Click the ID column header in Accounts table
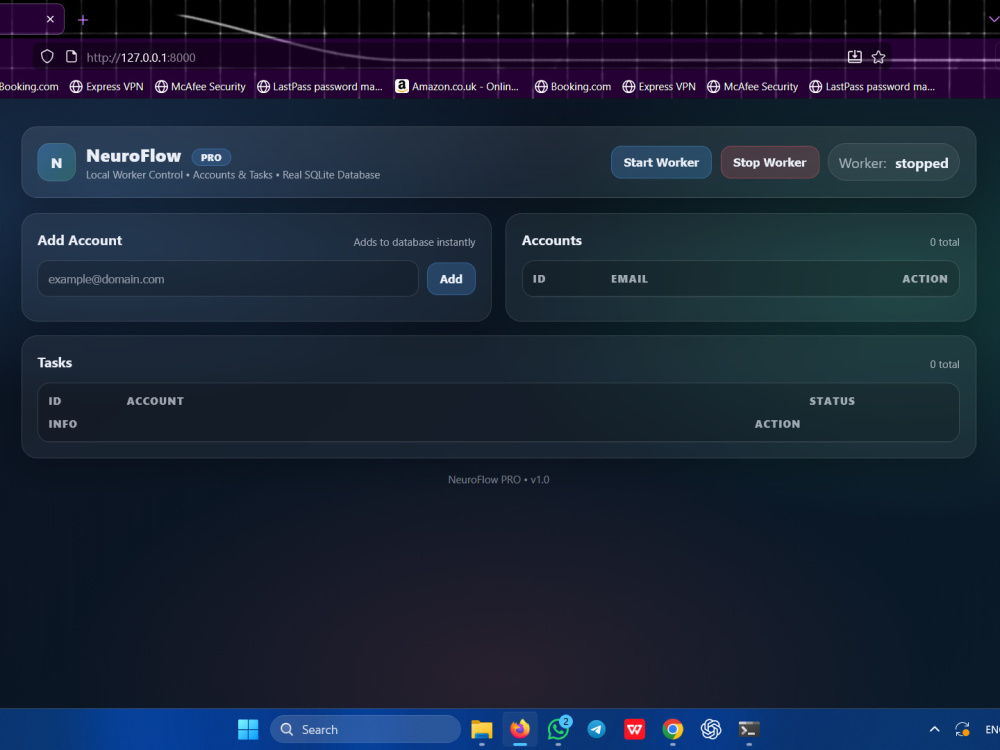Screen dimensions: 1000x750 539,279
